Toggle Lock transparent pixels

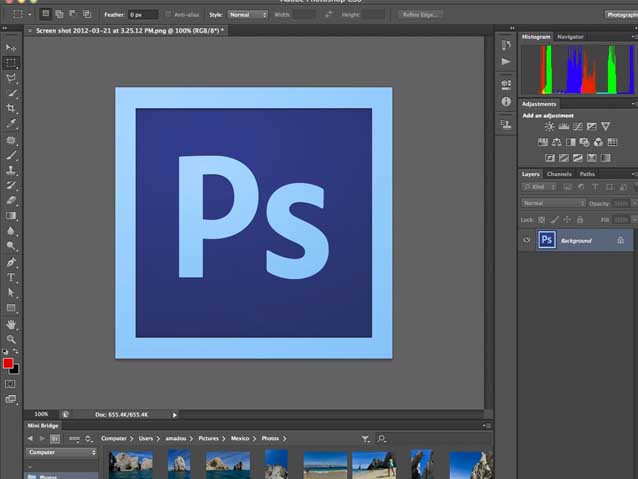542,220
